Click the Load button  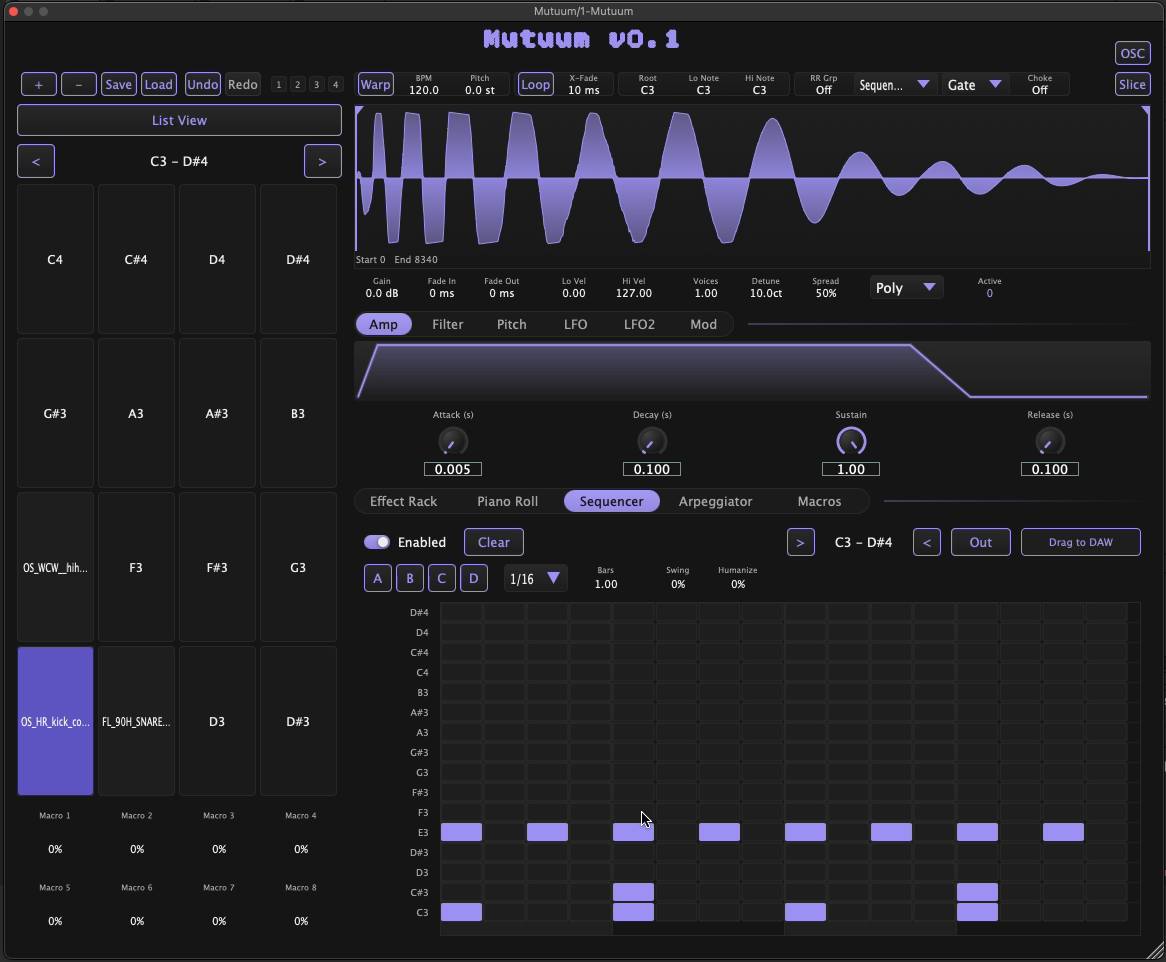[x=158, y=84]
